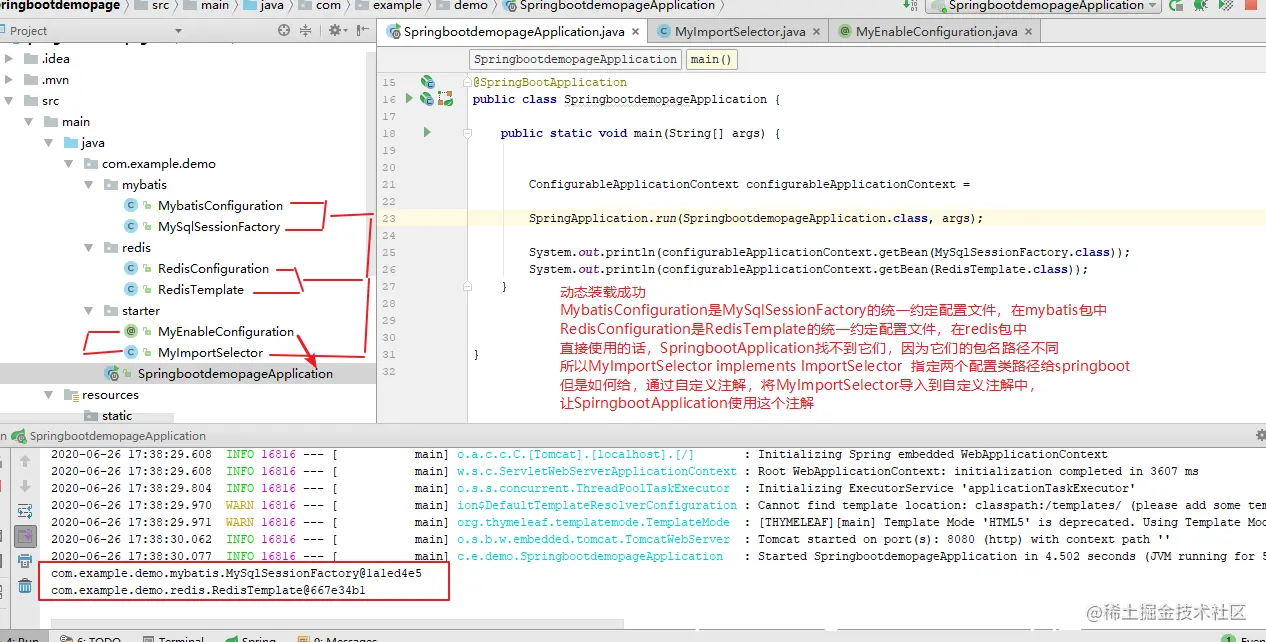Expand the .idea folder
Screen dimensions: 1266x642
pos(10,59)
